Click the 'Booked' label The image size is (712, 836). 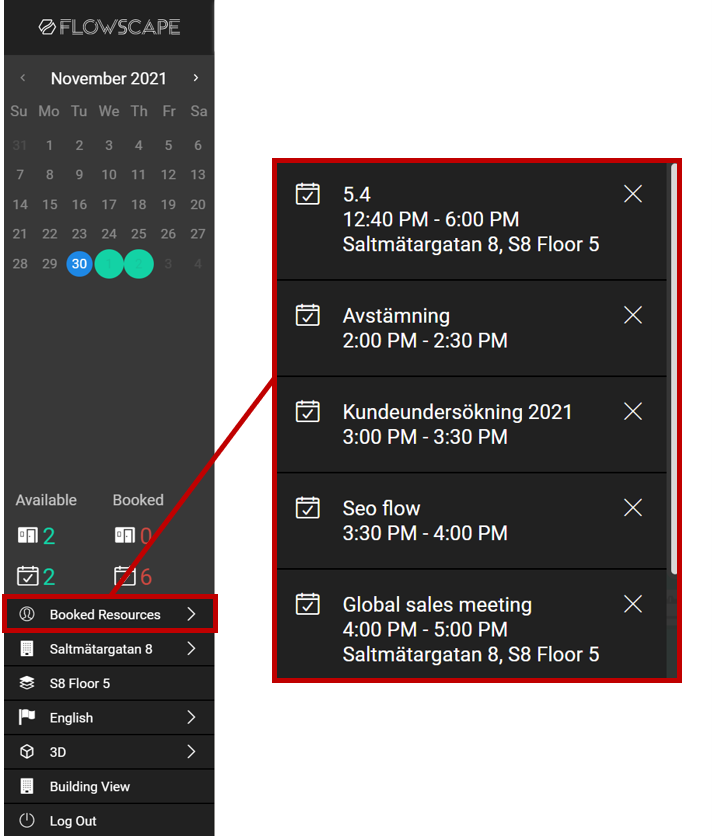(138, 500)
